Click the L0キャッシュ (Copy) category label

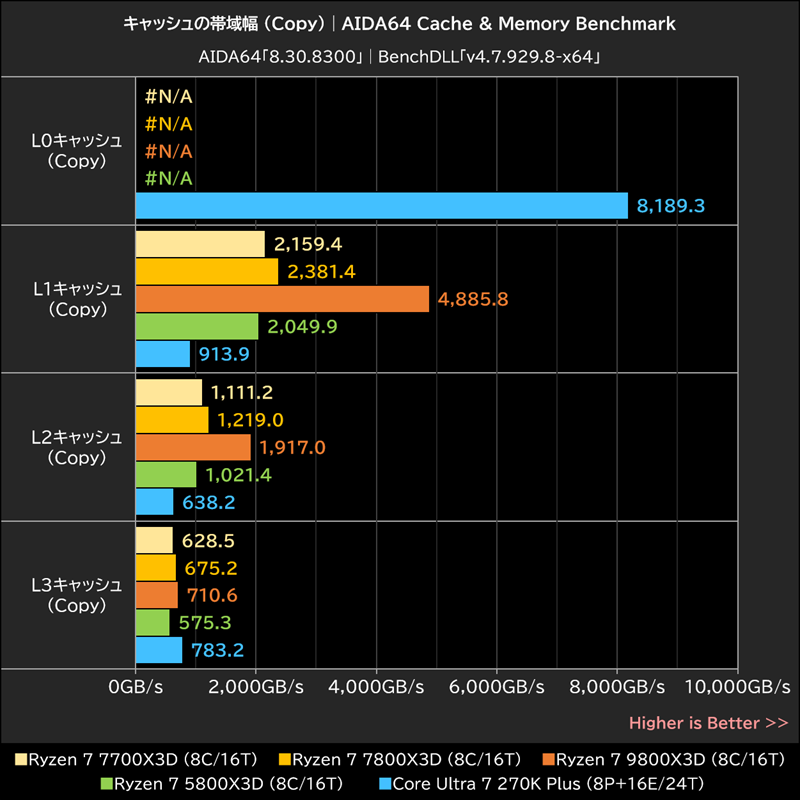pos(77,151)
